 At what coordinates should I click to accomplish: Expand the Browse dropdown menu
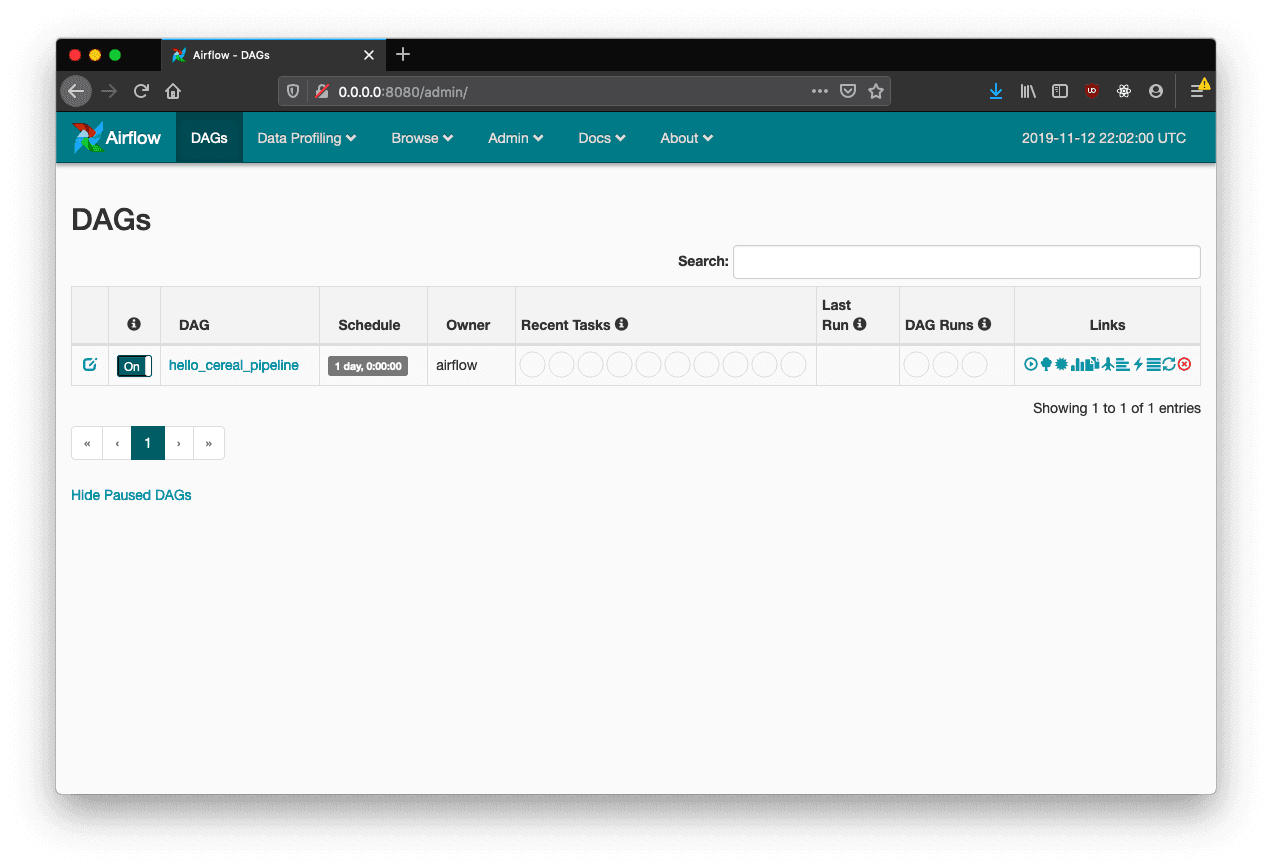point(422,138)
